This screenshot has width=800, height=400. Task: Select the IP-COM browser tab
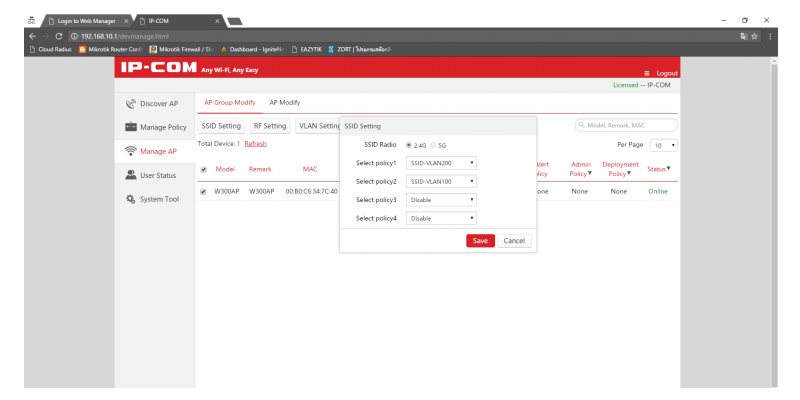point(179,21)
